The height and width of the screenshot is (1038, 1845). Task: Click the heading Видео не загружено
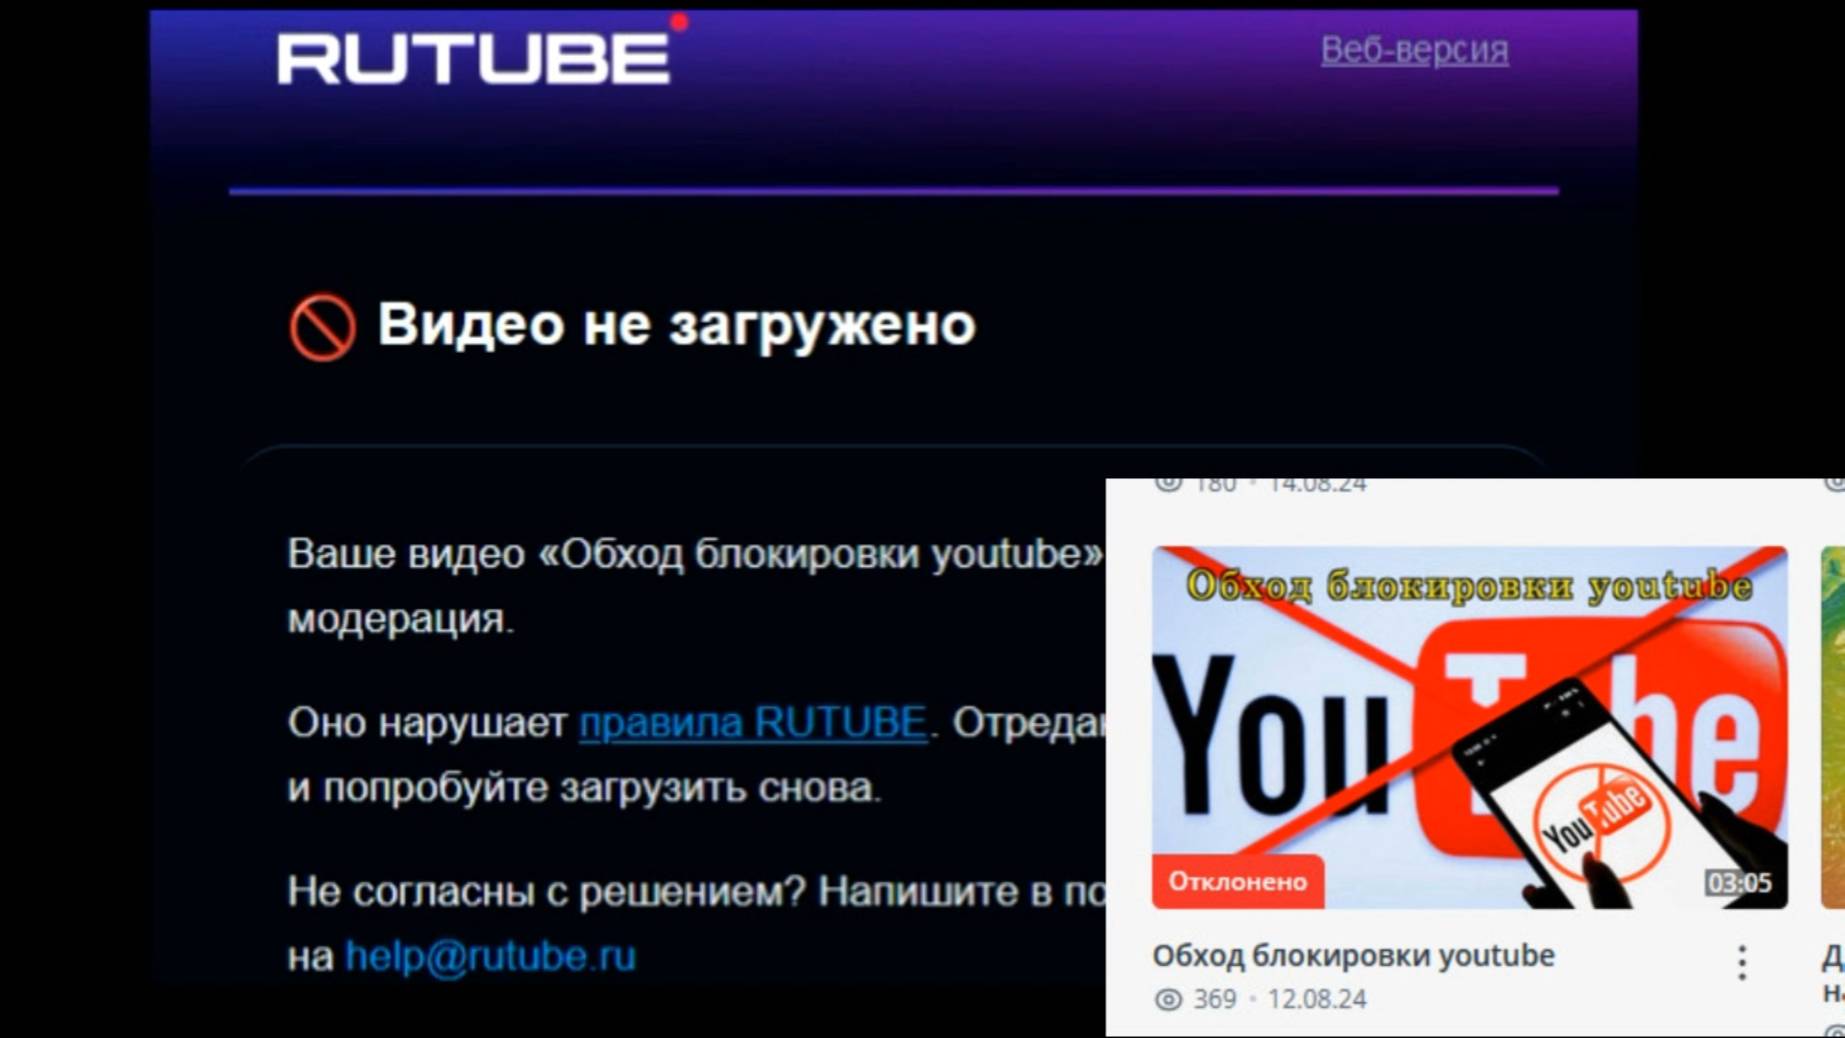click(x=676, y=326)
